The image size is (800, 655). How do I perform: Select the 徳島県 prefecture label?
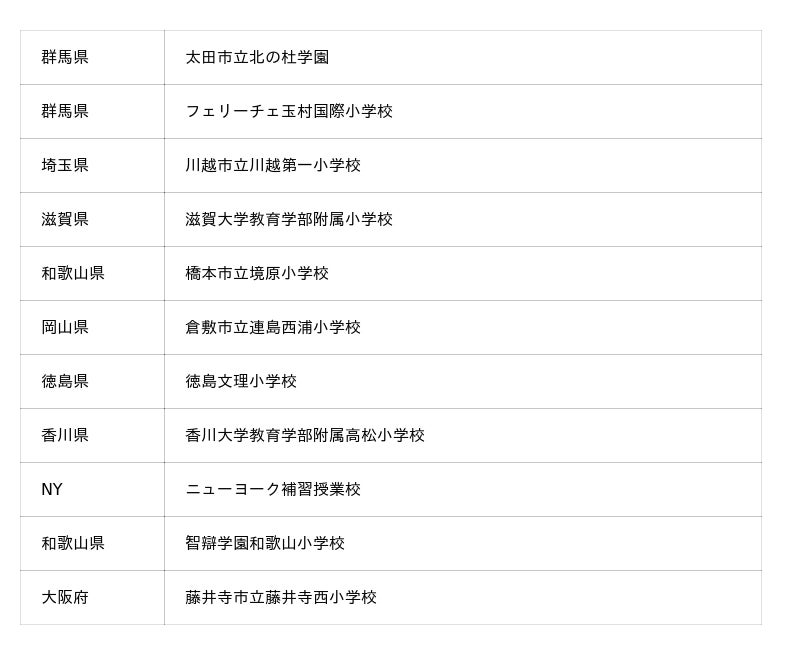tap(65, 381)
